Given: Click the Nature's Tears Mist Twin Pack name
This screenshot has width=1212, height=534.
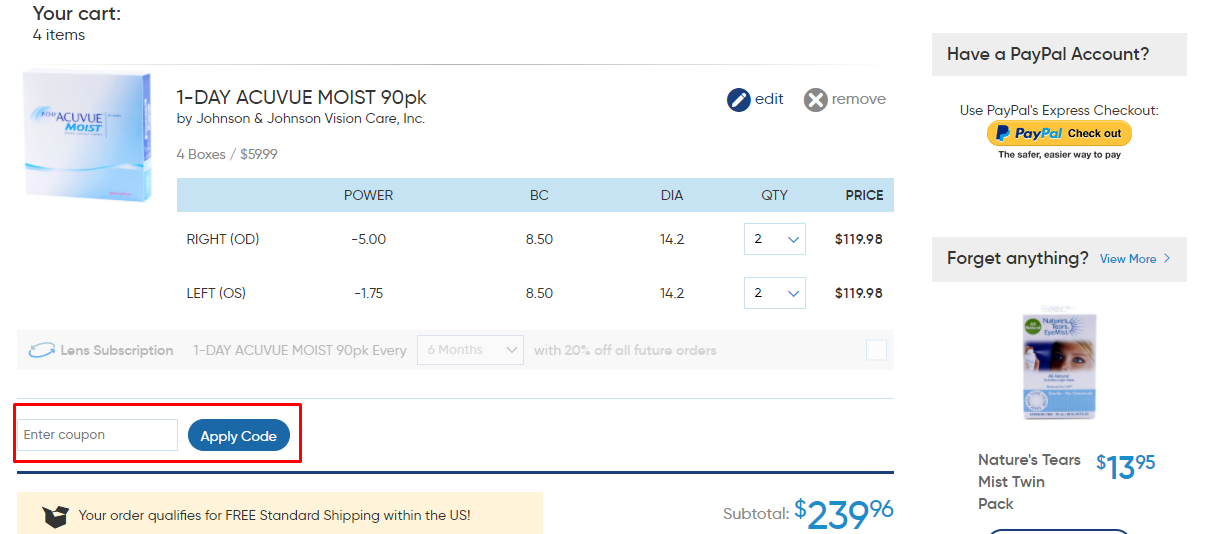Looking at the screenshot, I should 1030,482.
